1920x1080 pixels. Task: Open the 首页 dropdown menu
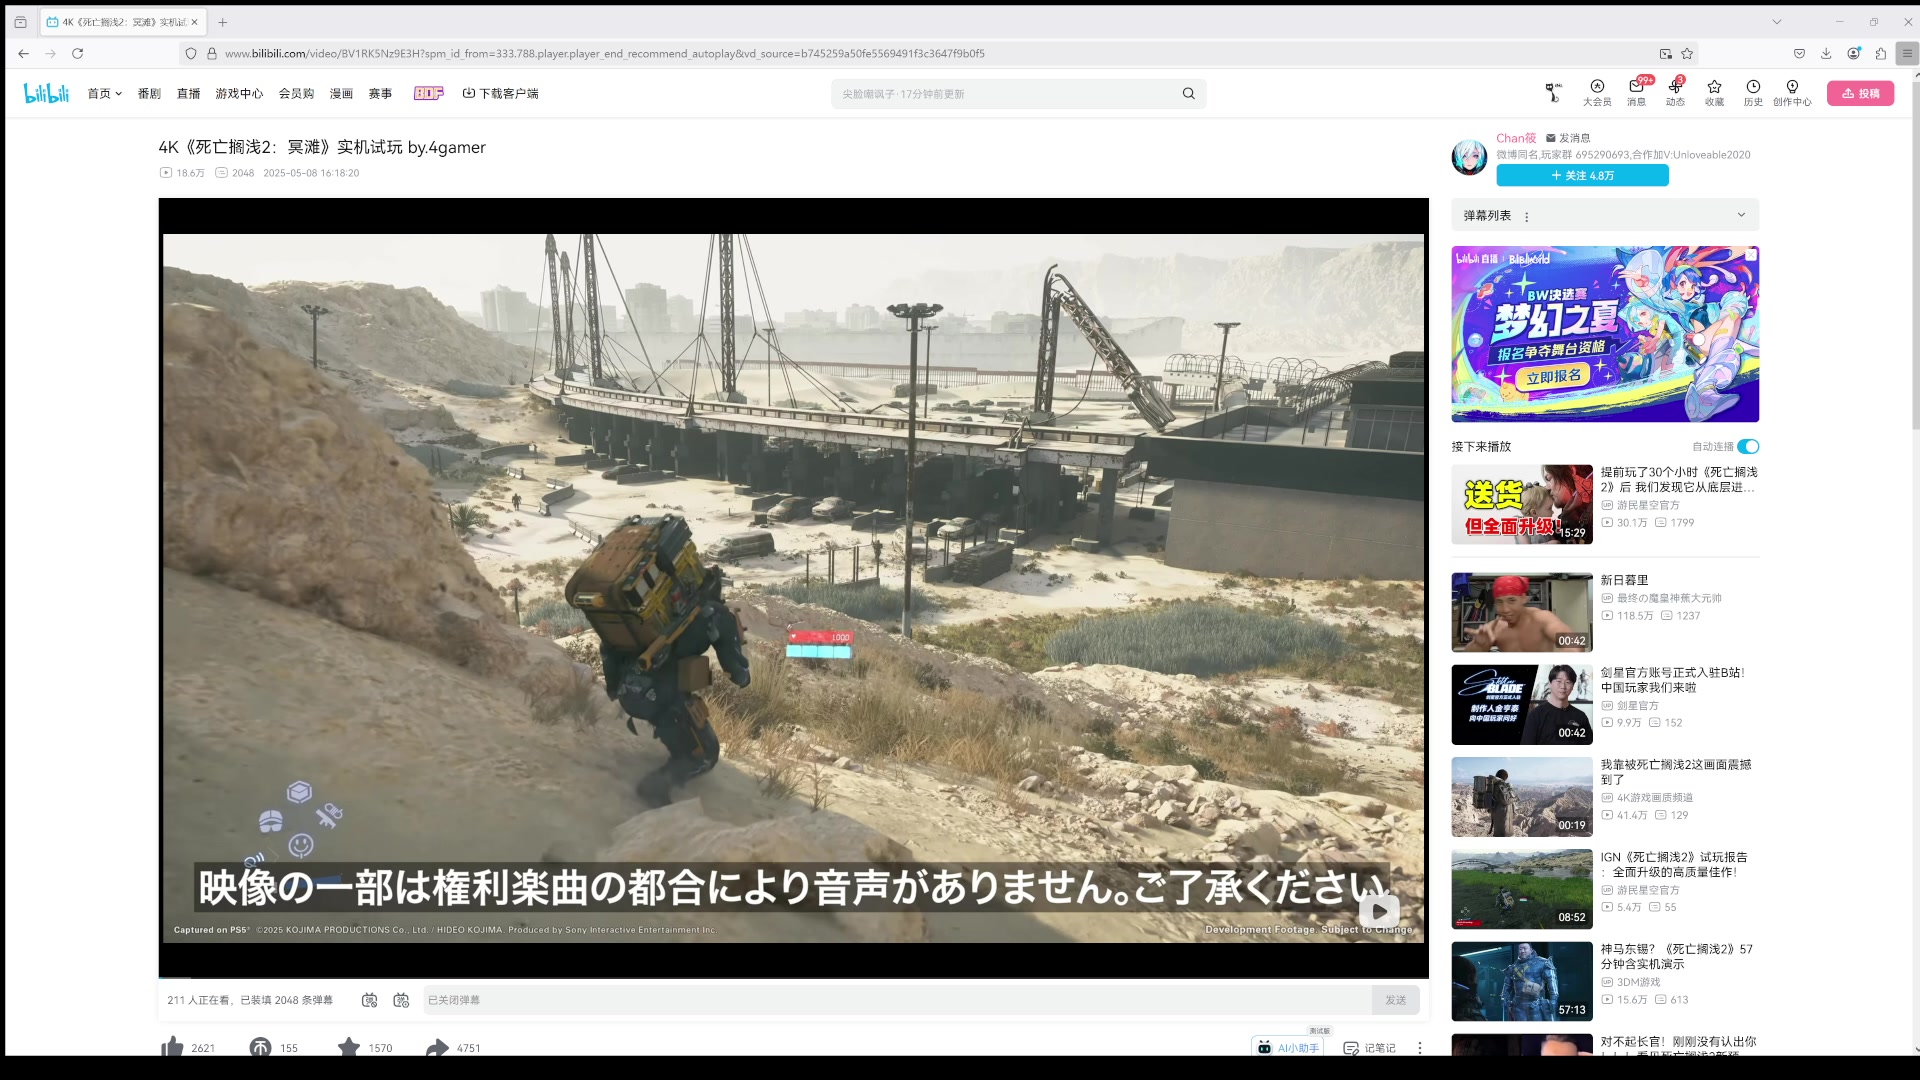[x=104, y=93]
